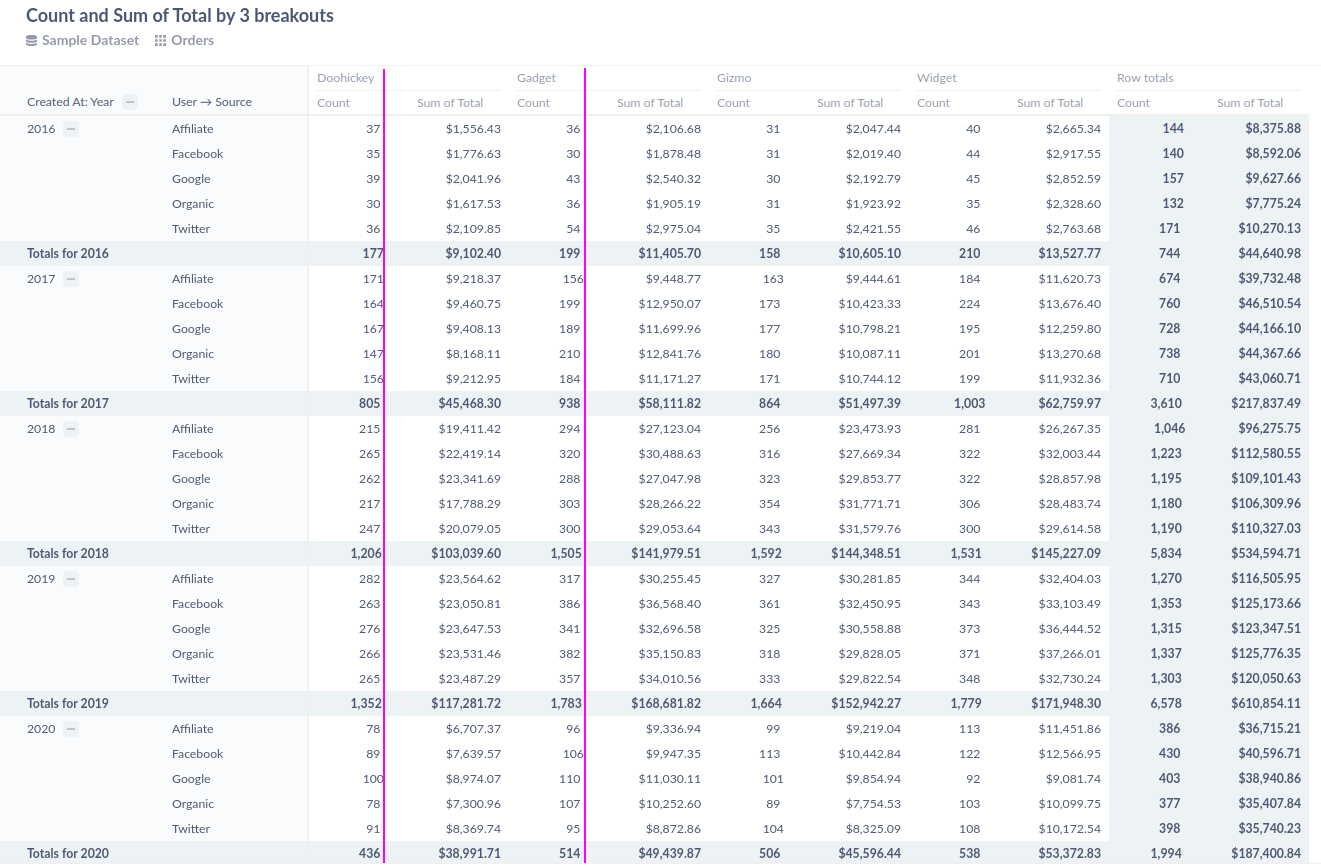
Task: Select the Totals for 2018 row label
Action: [67, 553]
